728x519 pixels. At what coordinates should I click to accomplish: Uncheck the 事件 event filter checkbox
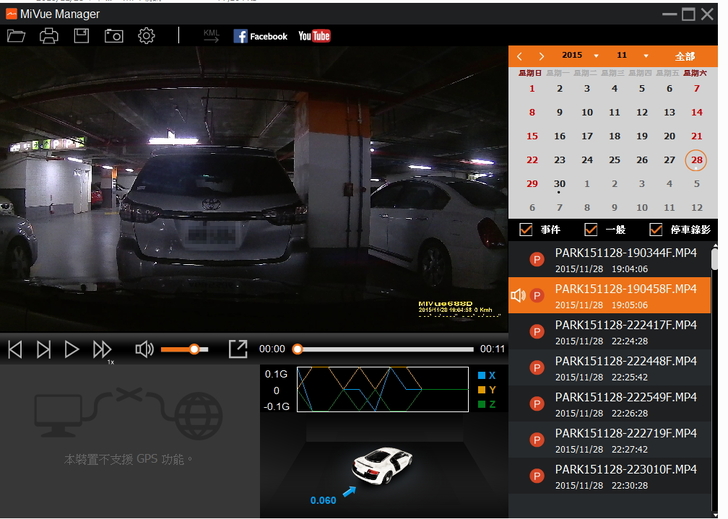tap(527, 230)
